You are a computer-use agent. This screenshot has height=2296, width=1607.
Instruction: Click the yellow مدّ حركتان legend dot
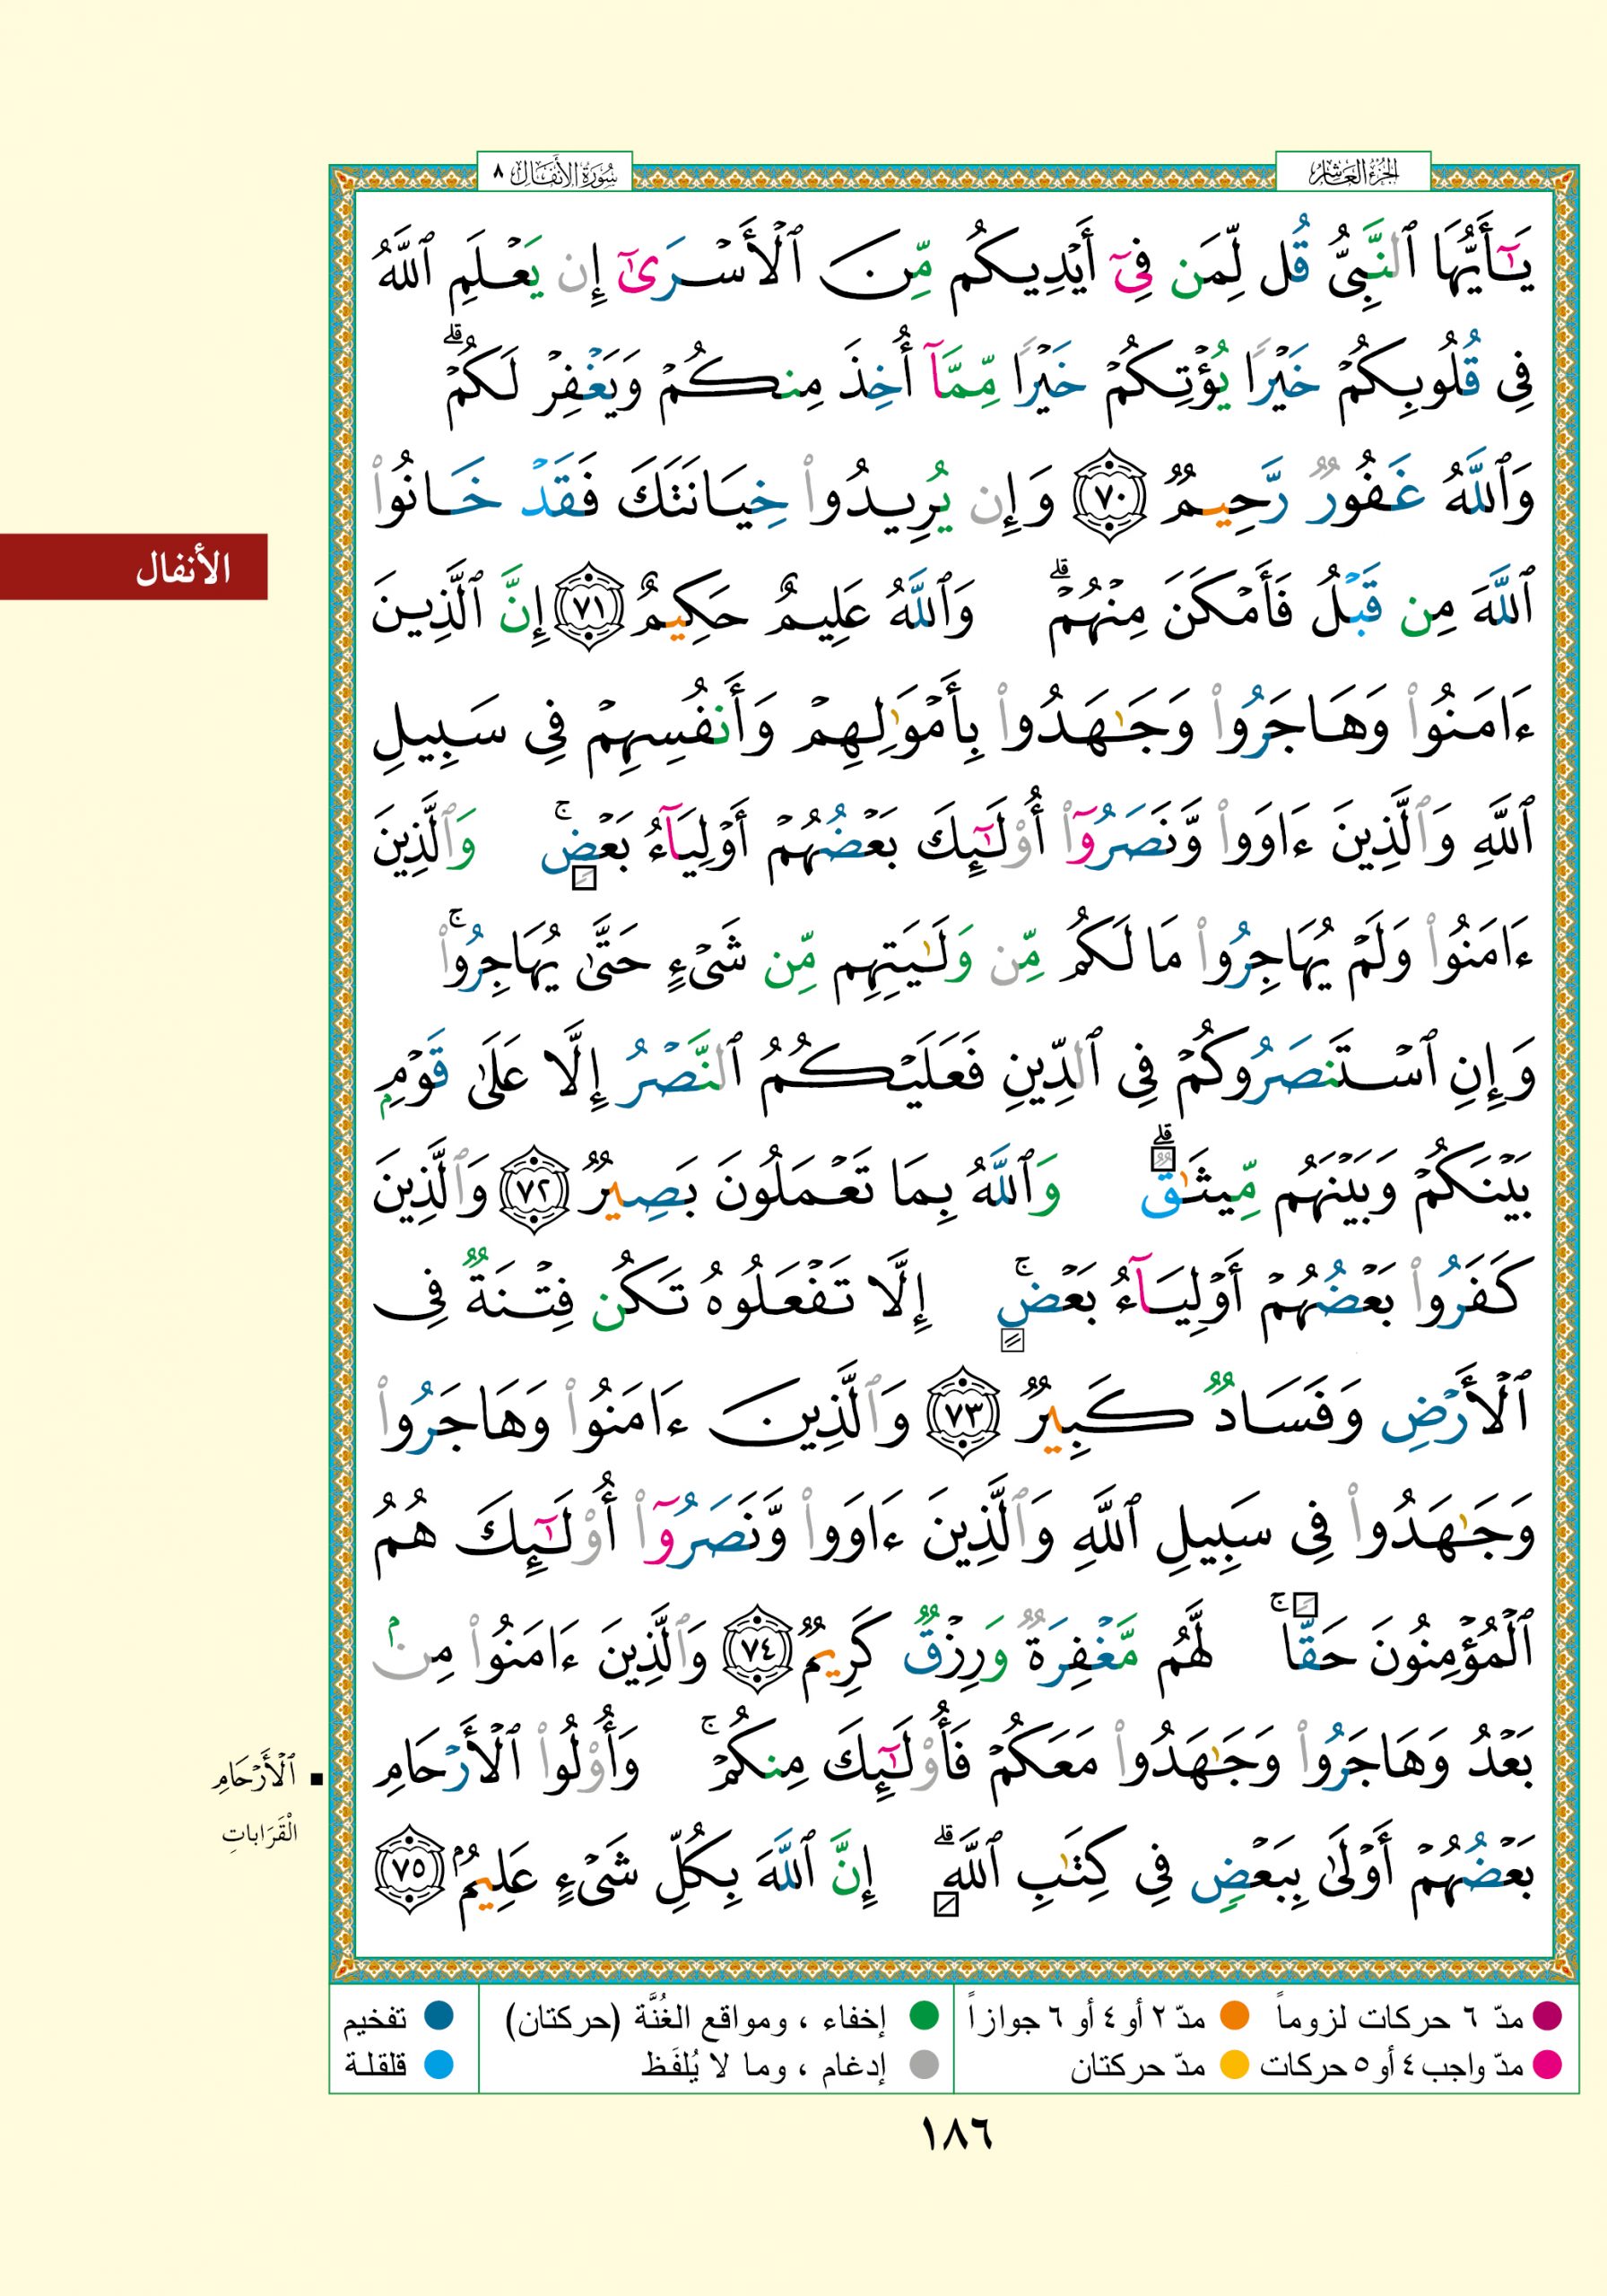click(x=1236, y=2064)
